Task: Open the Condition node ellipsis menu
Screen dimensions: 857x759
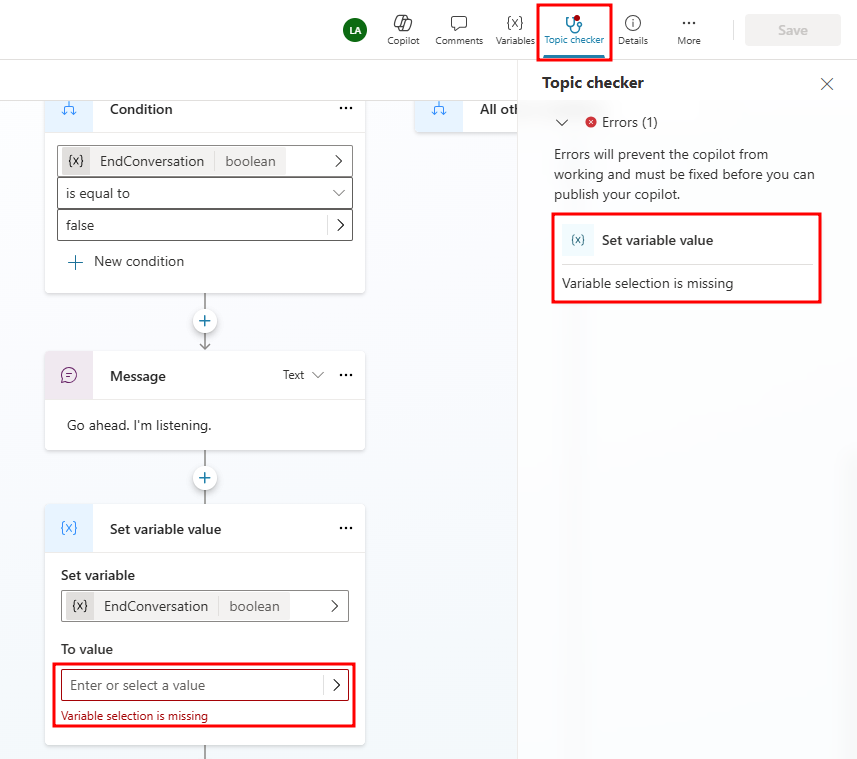Action: tap(345, 108)
